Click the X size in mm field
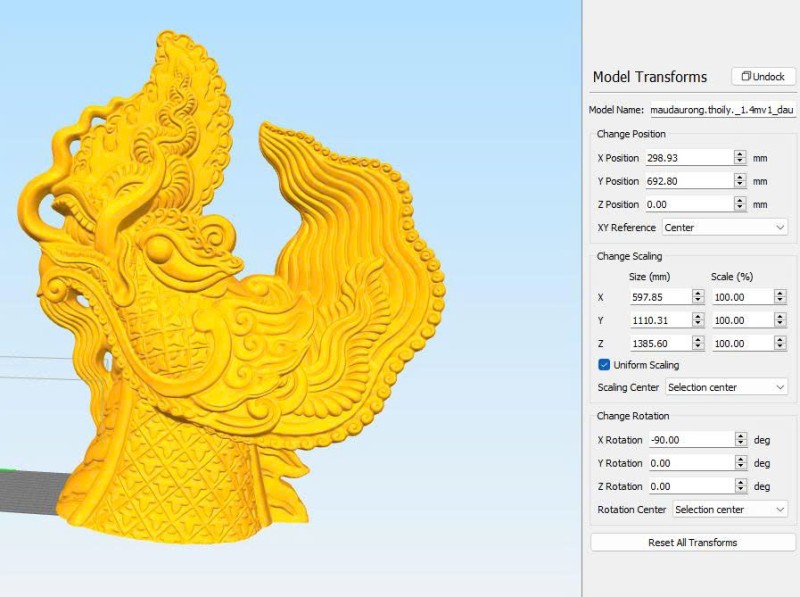The image size is (800, 597). click(x=659, y=297)
